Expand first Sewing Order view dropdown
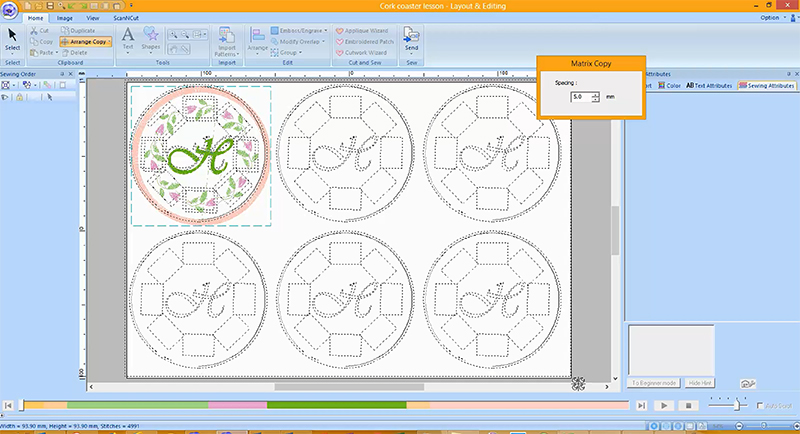 point(14,85)
